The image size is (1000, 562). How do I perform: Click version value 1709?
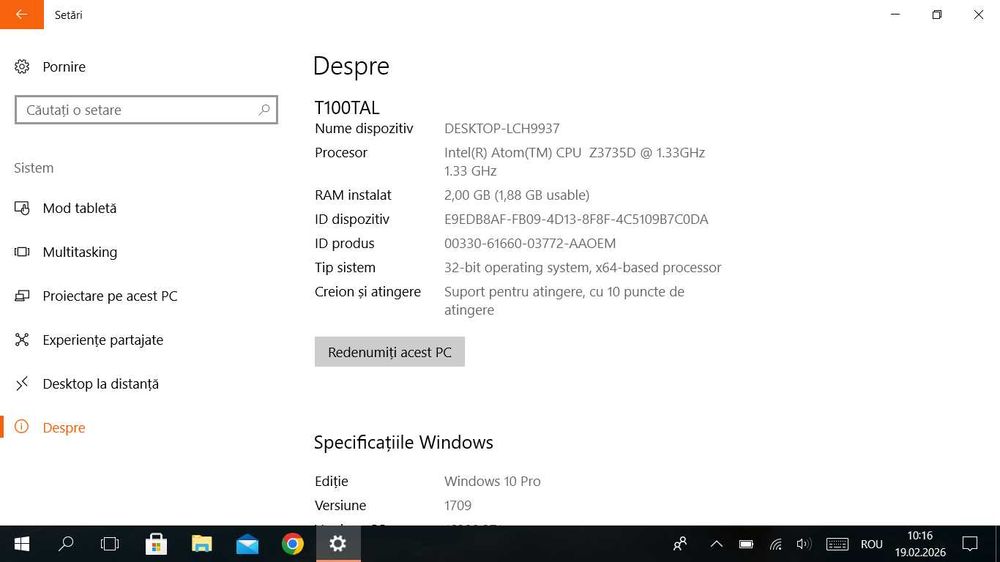pyautogui.click(x=458, y=505)
